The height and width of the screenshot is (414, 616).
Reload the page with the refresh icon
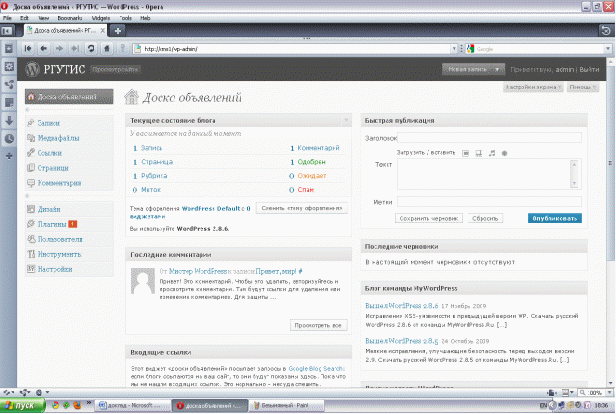tap(91, 48)
